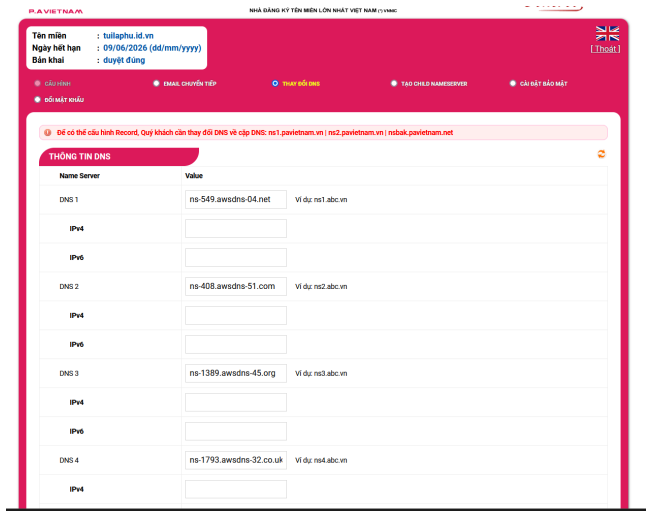Select the Cấu hình radio option
Image resolution: width=657 pixels, height=521 pixels.
(x=37, y=83)
